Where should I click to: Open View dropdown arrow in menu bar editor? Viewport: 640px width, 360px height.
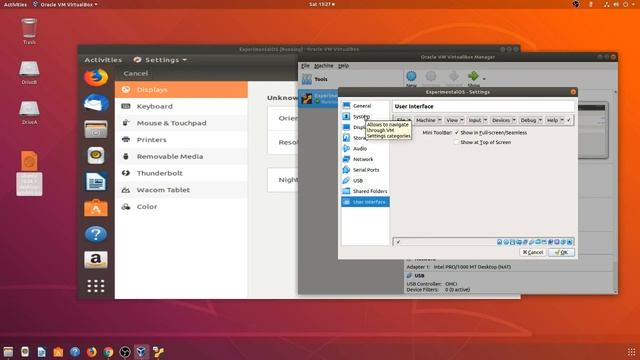(x=462, y=120)
